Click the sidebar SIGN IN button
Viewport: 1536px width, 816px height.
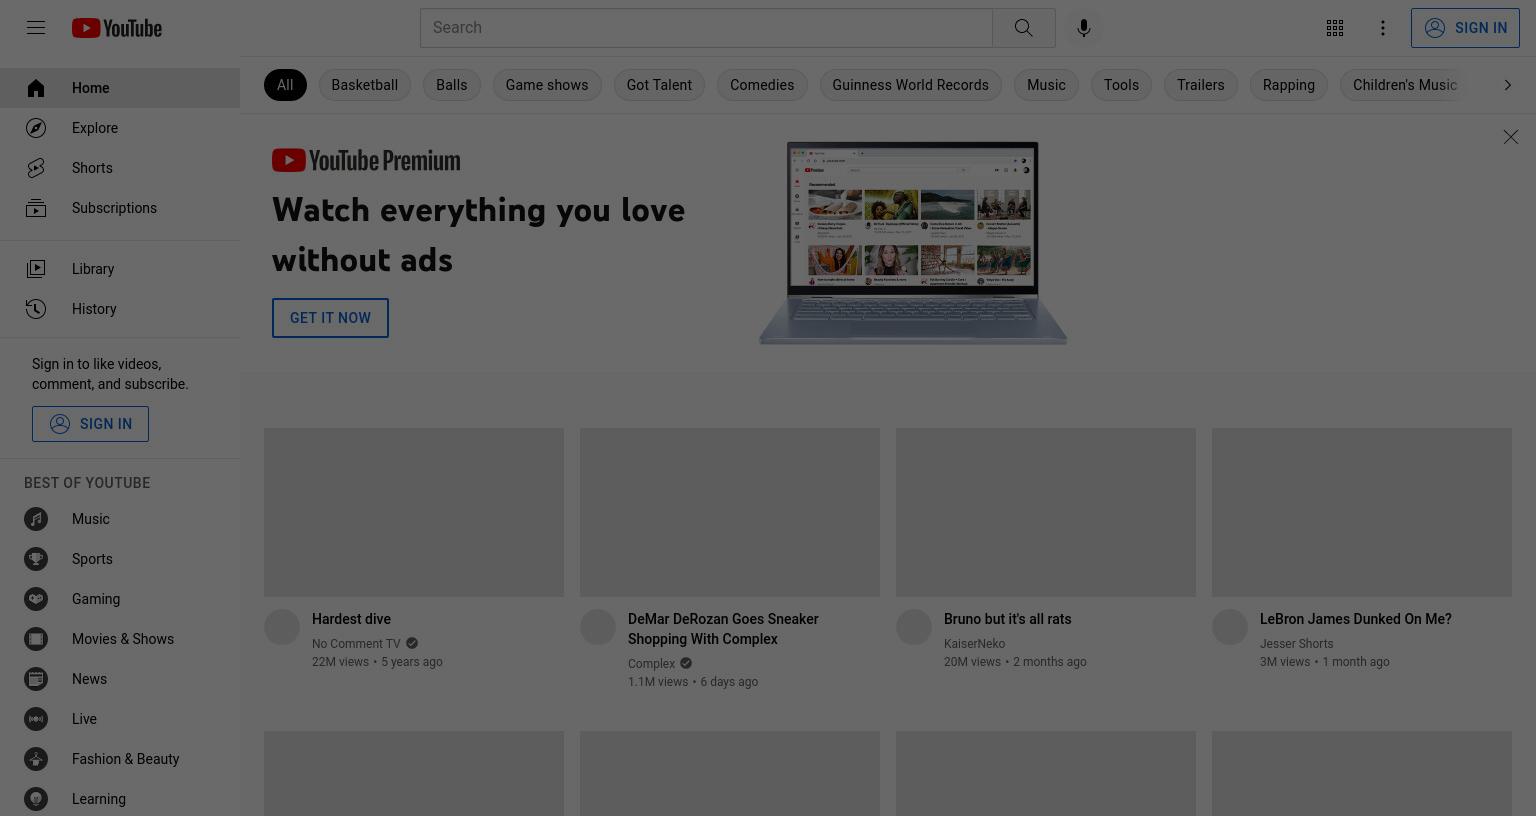(x=90, y=424)
